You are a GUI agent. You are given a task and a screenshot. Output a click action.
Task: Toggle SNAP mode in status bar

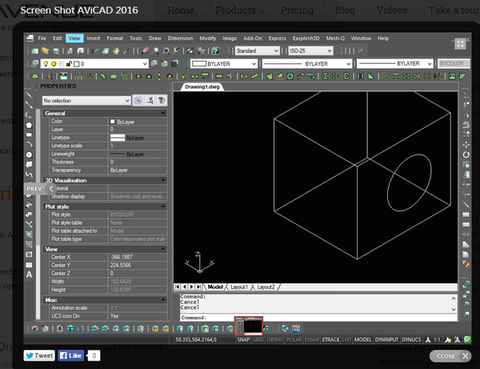(243, 339)
